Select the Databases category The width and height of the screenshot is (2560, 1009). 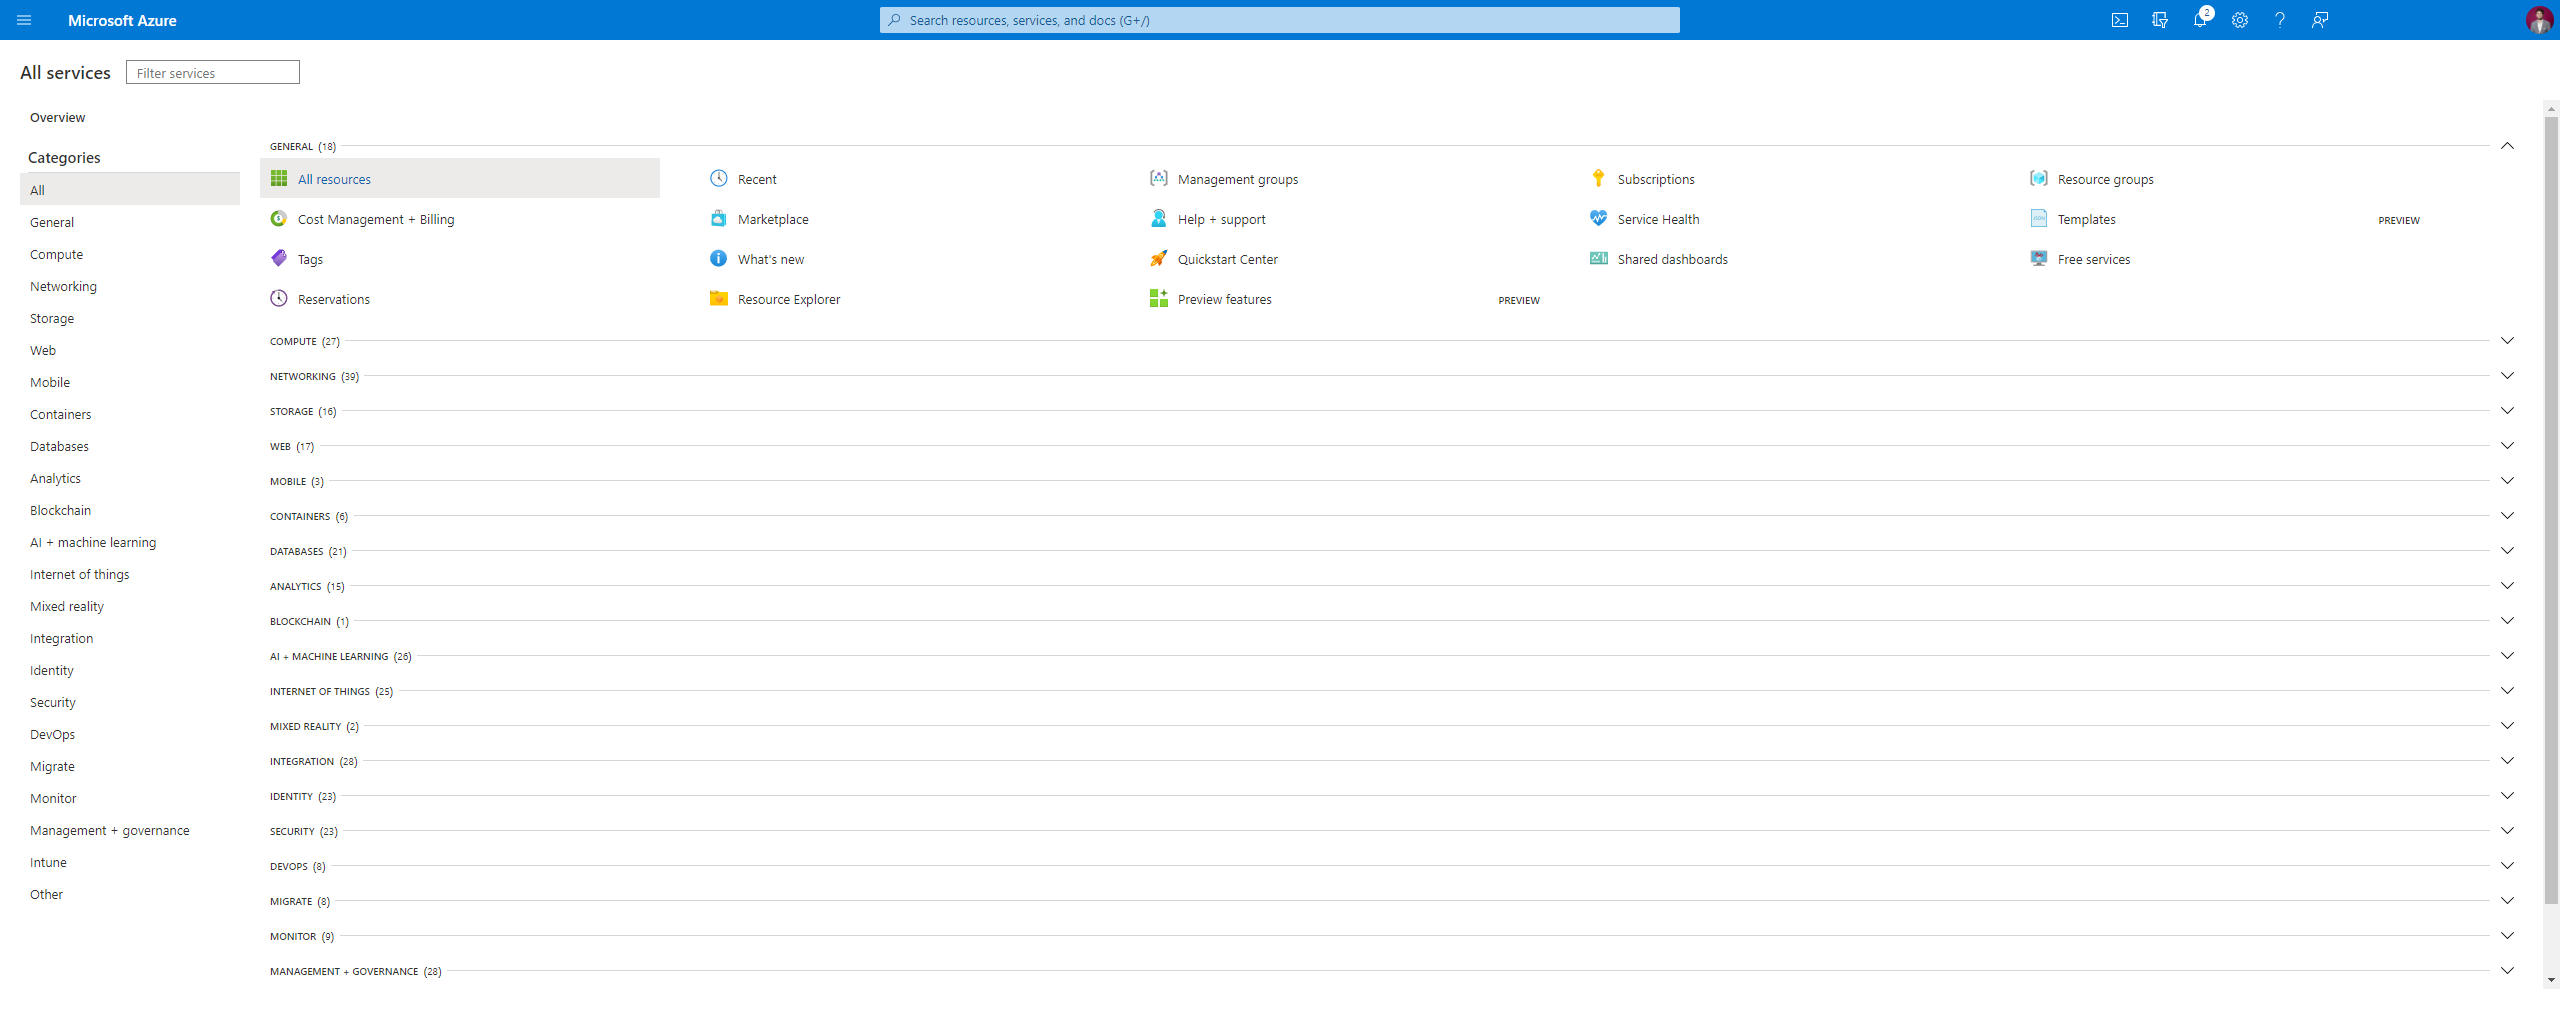click(x=59, y=446)
